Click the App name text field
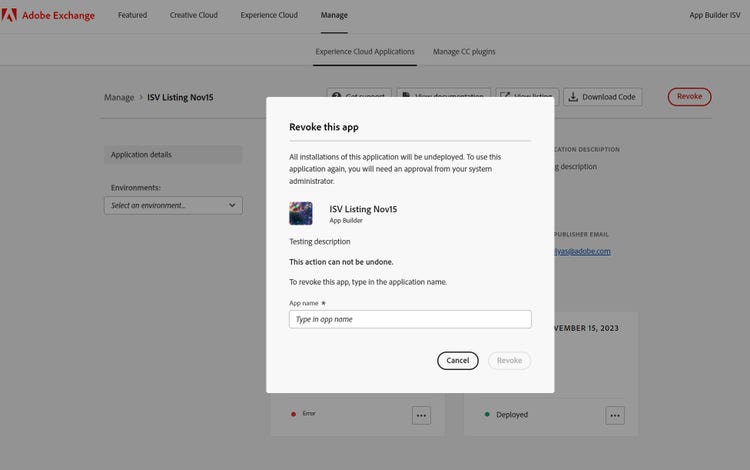This screenshot has width=750, height=470. [x=410, y=319]
